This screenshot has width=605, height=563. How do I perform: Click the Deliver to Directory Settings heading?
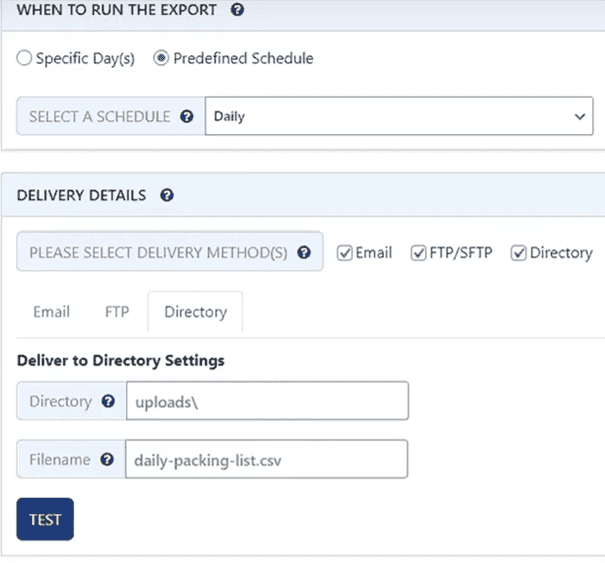[121, 360]
